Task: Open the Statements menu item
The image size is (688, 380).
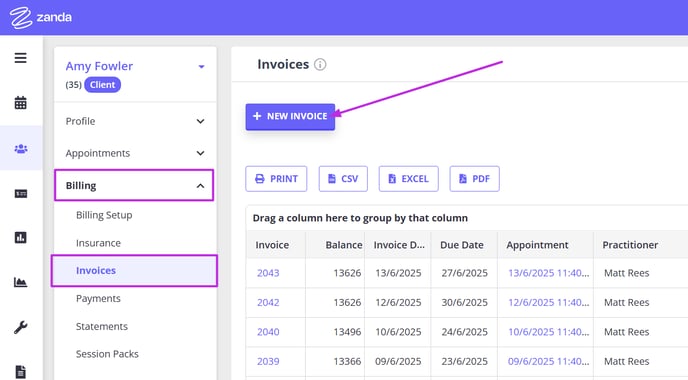Action: click(102, 326)
